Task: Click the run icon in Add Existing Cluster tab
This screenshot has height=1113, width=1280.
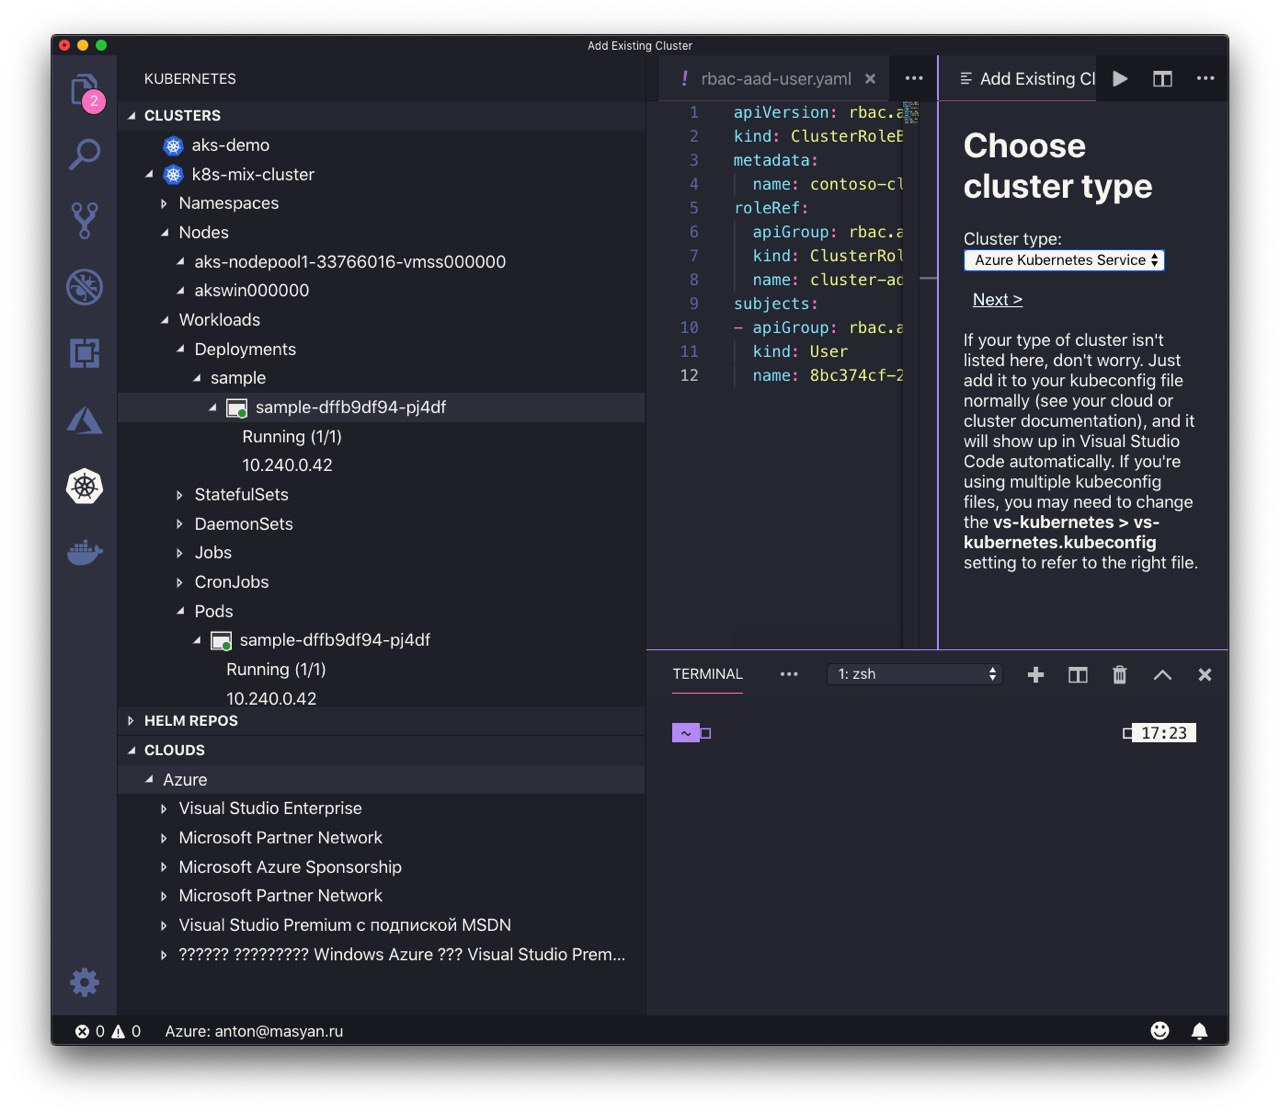Action: (1120, 79)
